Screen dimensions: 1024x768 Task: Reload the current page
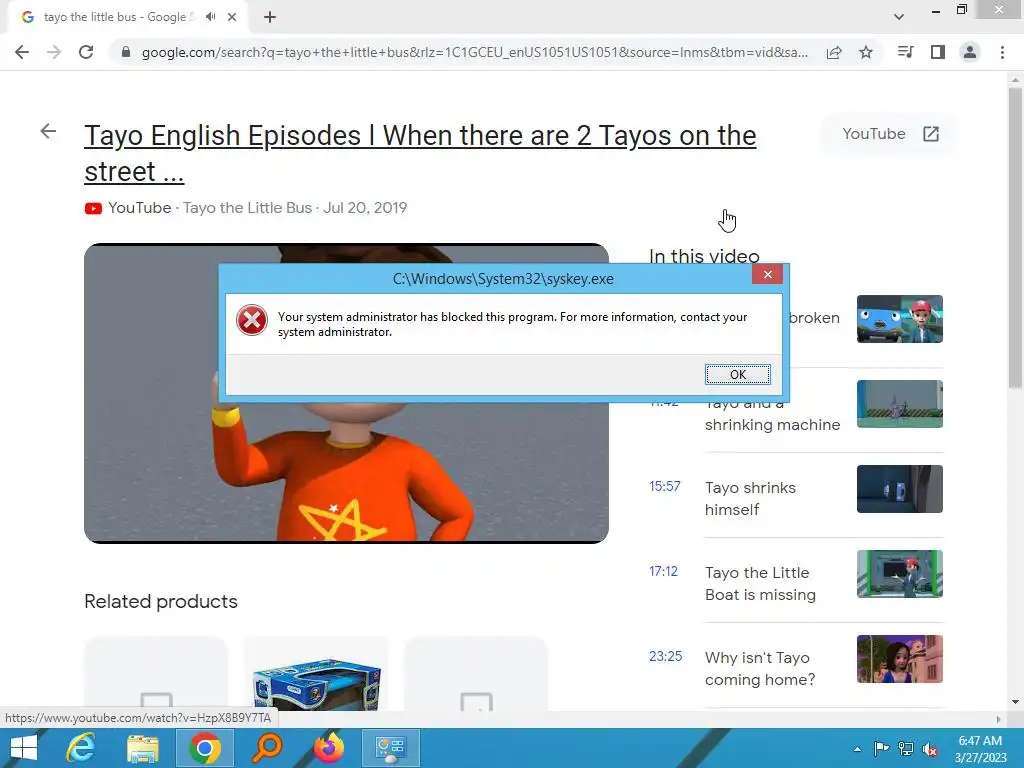[86, 52]
